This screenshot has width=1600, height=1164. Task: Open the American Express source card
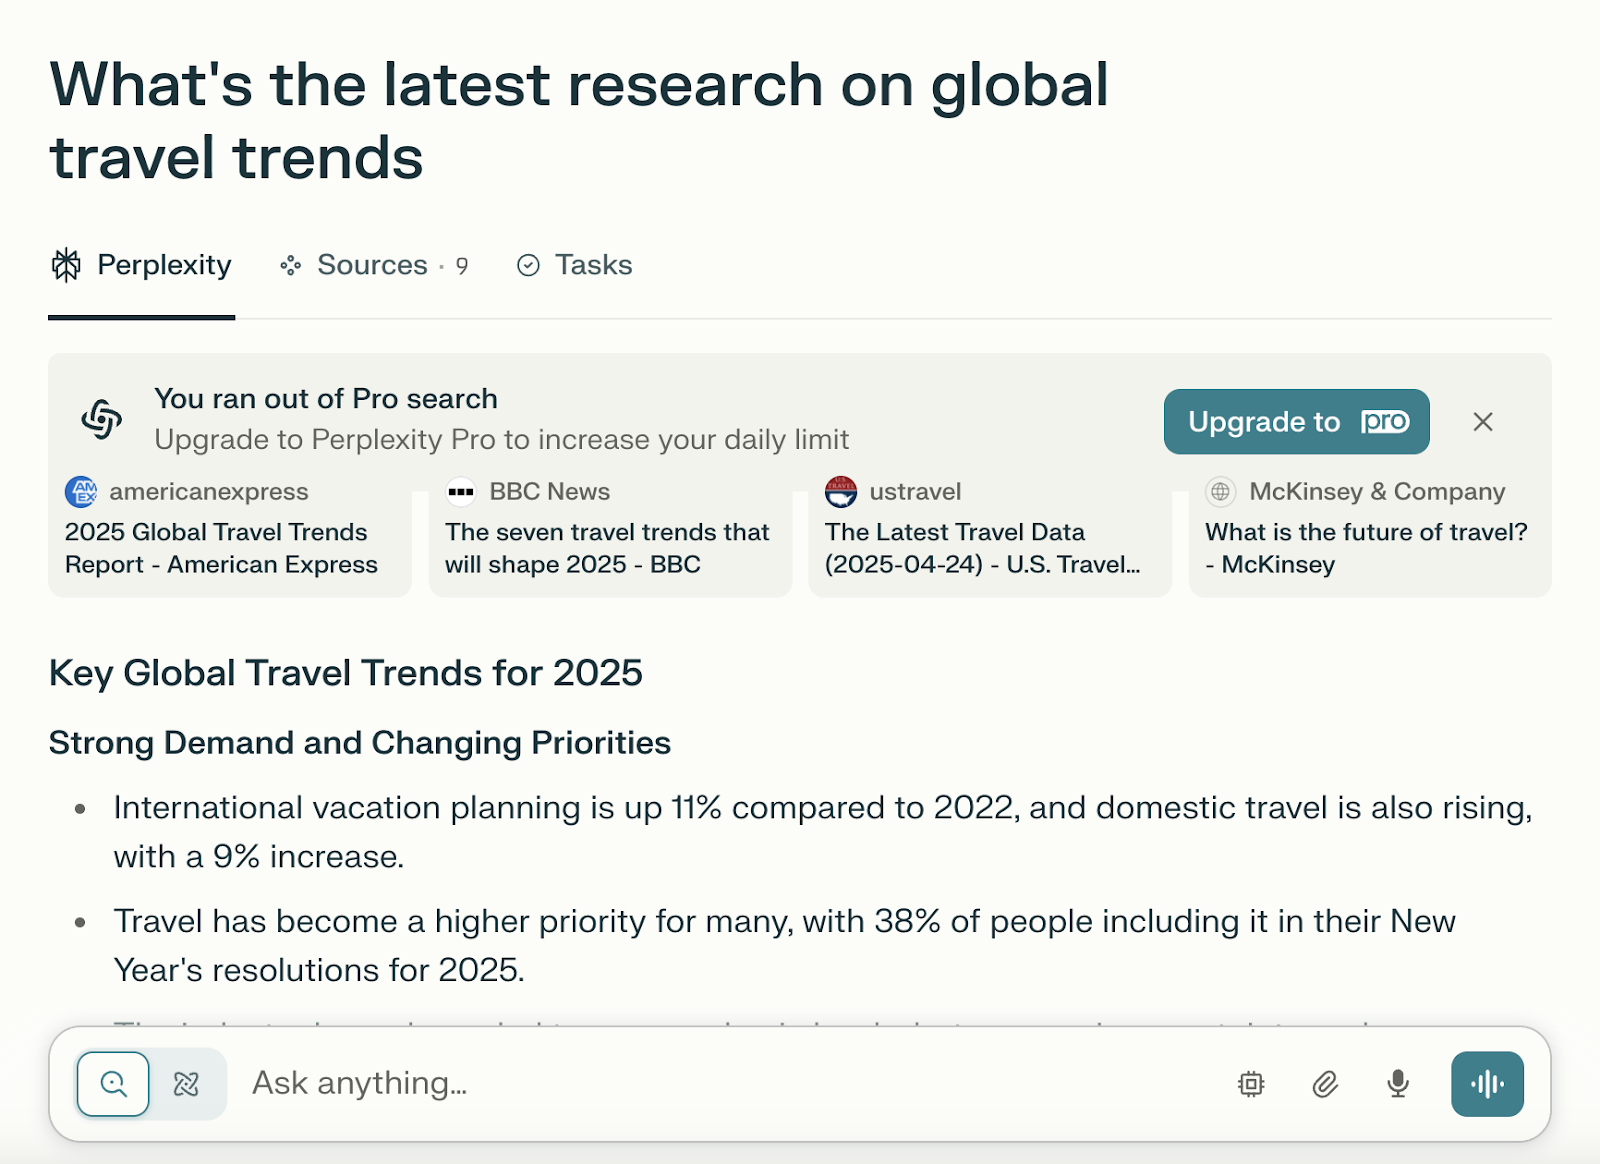point(230,535)
